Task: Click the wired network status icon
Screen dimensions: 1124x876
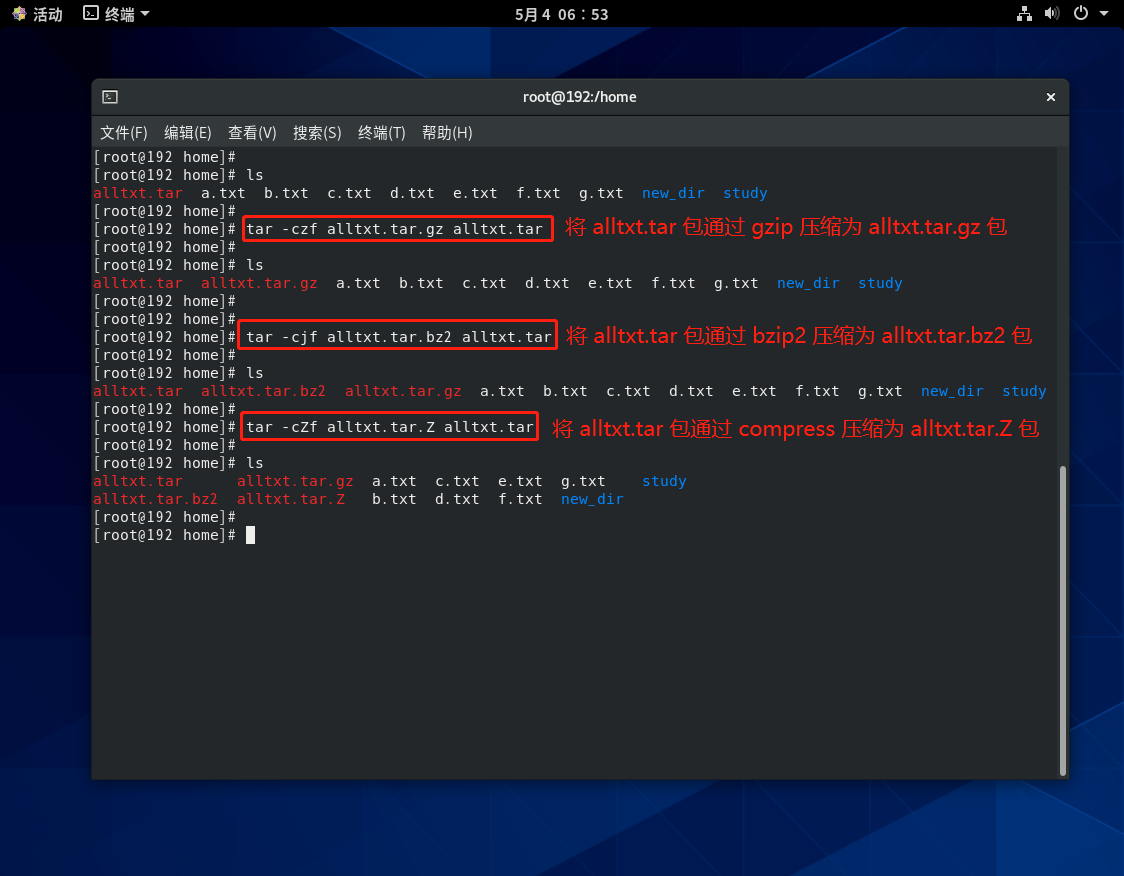Action: point(1024,14)
